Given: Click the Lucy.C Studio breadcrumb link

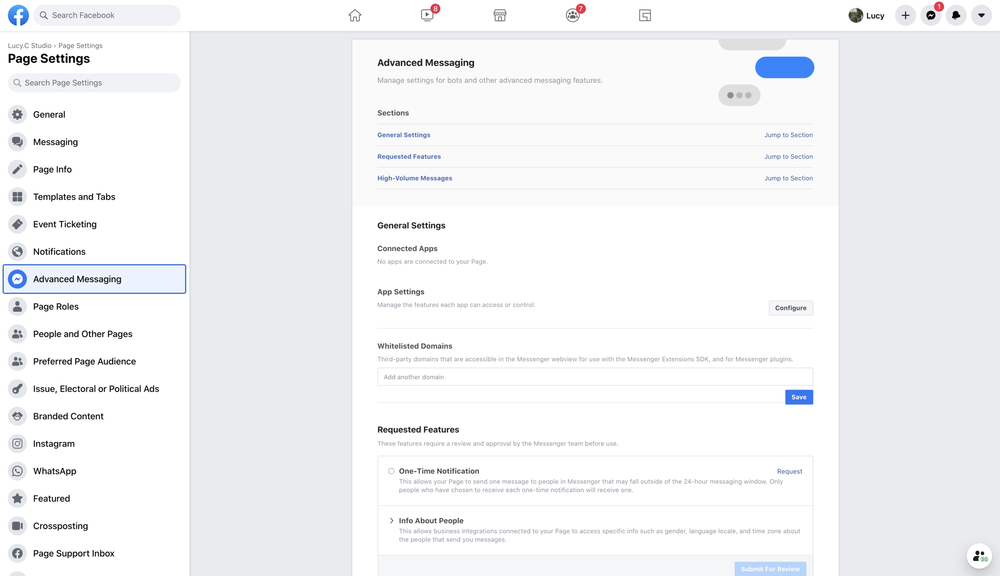Looking at the screenshot, I should pyautogui.click(x=29, y=46).
